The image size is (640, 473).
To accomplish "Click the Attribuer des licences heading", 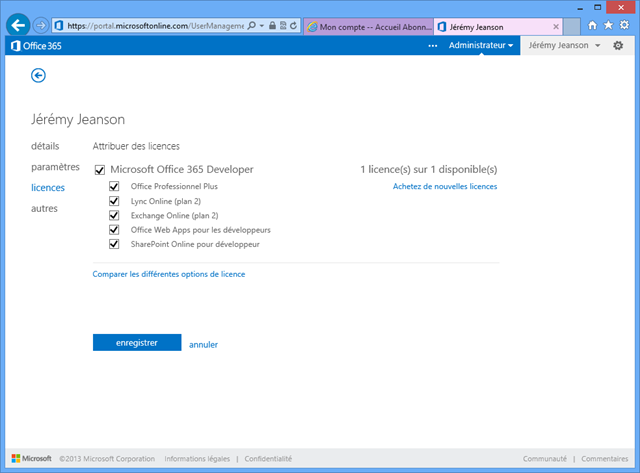I will [x=136, y=146].
